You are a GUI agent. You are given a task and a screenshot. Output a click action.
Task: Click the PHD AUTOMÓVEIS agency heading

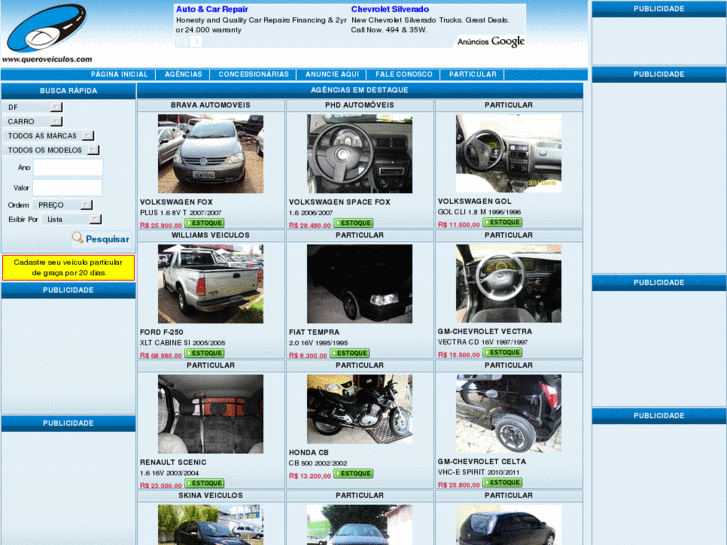click(x=359, y=105)
